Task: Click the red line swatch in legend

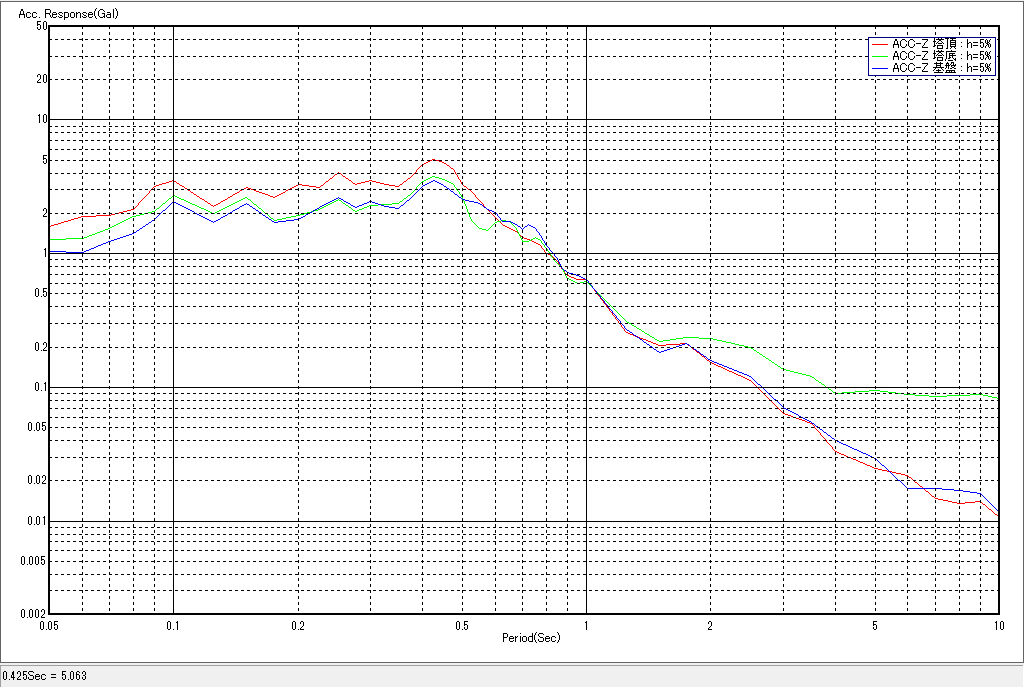Action: click(x=879, y=44)
